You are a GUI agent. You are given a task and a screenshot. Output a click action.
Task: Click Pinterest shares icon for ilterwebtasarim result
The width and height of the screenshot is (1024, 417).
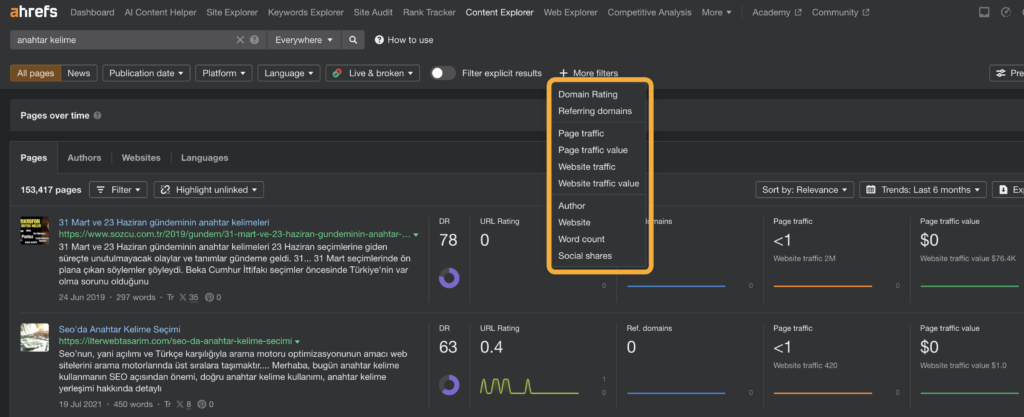tap(202, 404)
